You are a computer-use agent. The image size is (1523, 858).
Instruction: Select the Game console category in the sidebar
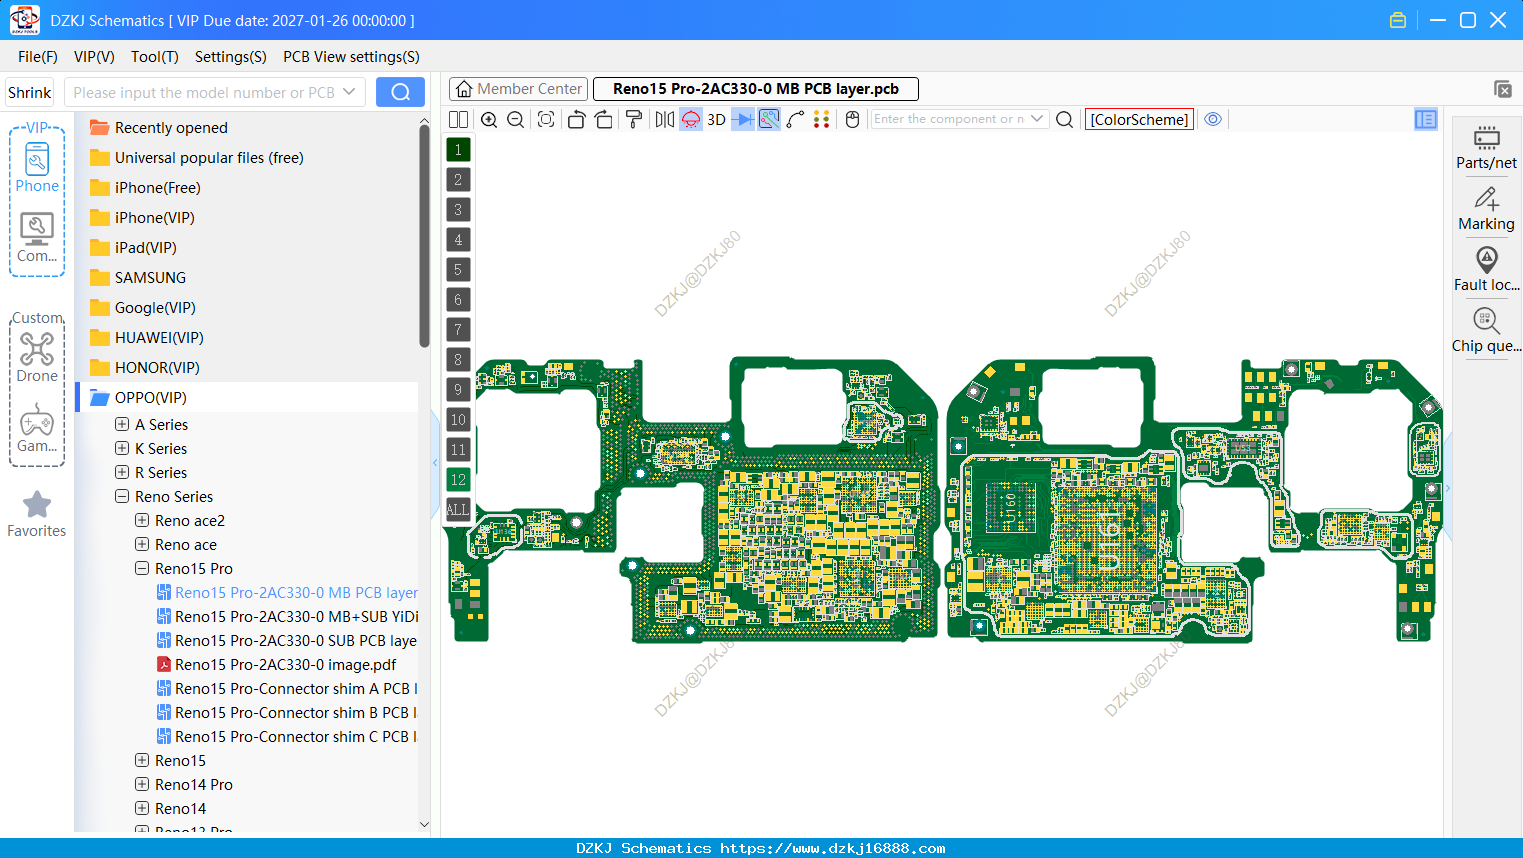tap(37, 428)
